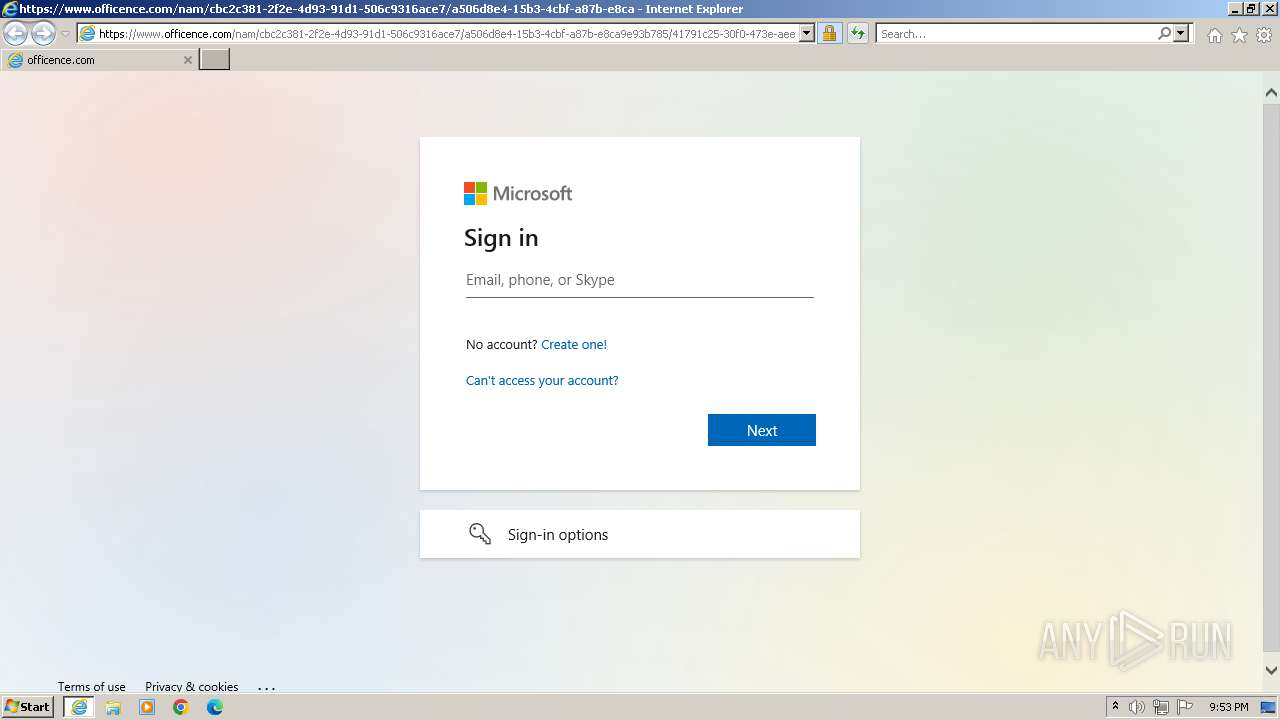Screen dimensions: 1280x720
Task: Minimize the Internet Explorer window
Action: point(1234,9)
